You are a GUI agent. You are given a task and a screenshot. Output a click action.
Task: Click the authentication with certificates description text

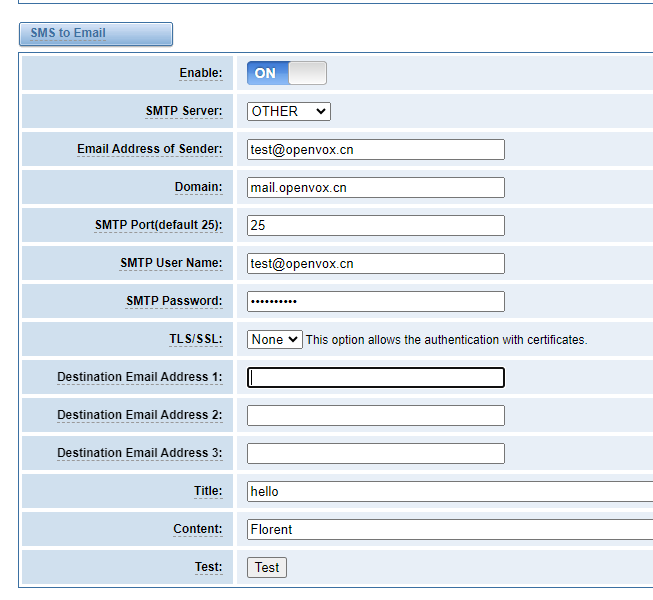(x=446, y=340)
